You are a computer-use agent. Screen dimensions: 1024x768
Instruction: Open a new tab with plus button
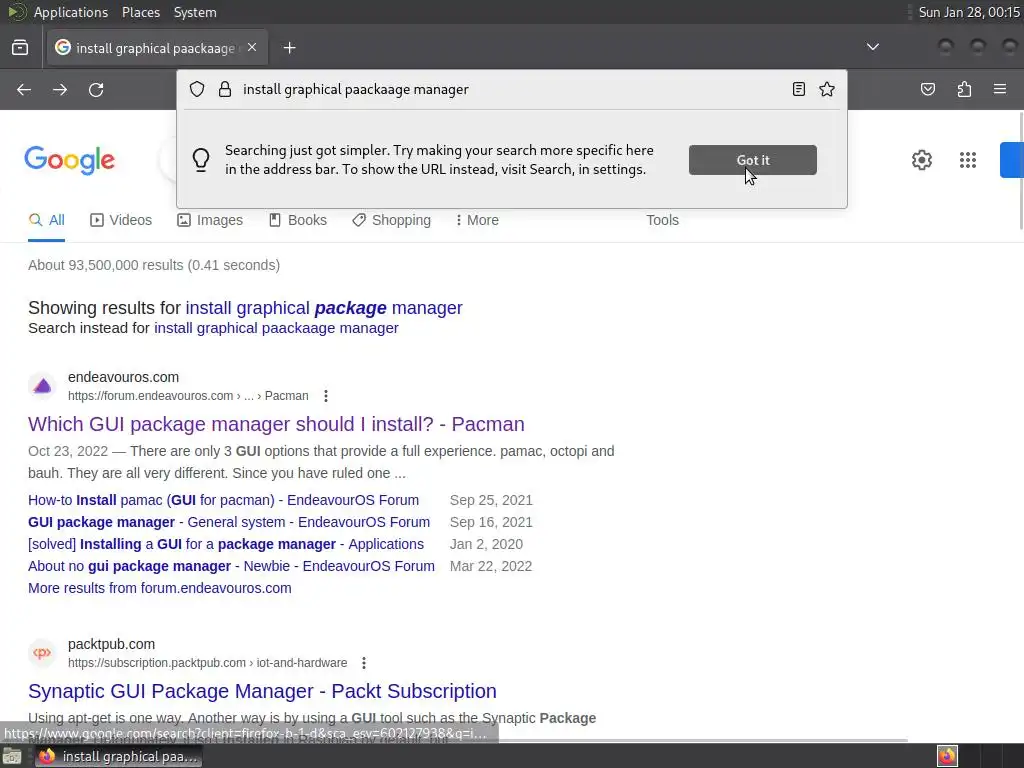(x=289, y=48)
